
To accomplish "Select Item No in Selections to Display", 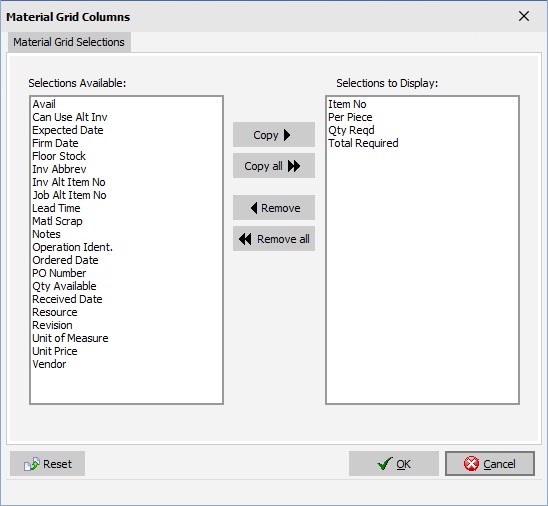I will 347,104.
